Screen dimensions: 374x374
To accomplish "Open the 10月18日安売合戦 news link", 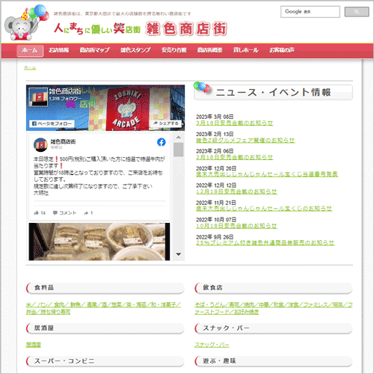I will (237, 226).
